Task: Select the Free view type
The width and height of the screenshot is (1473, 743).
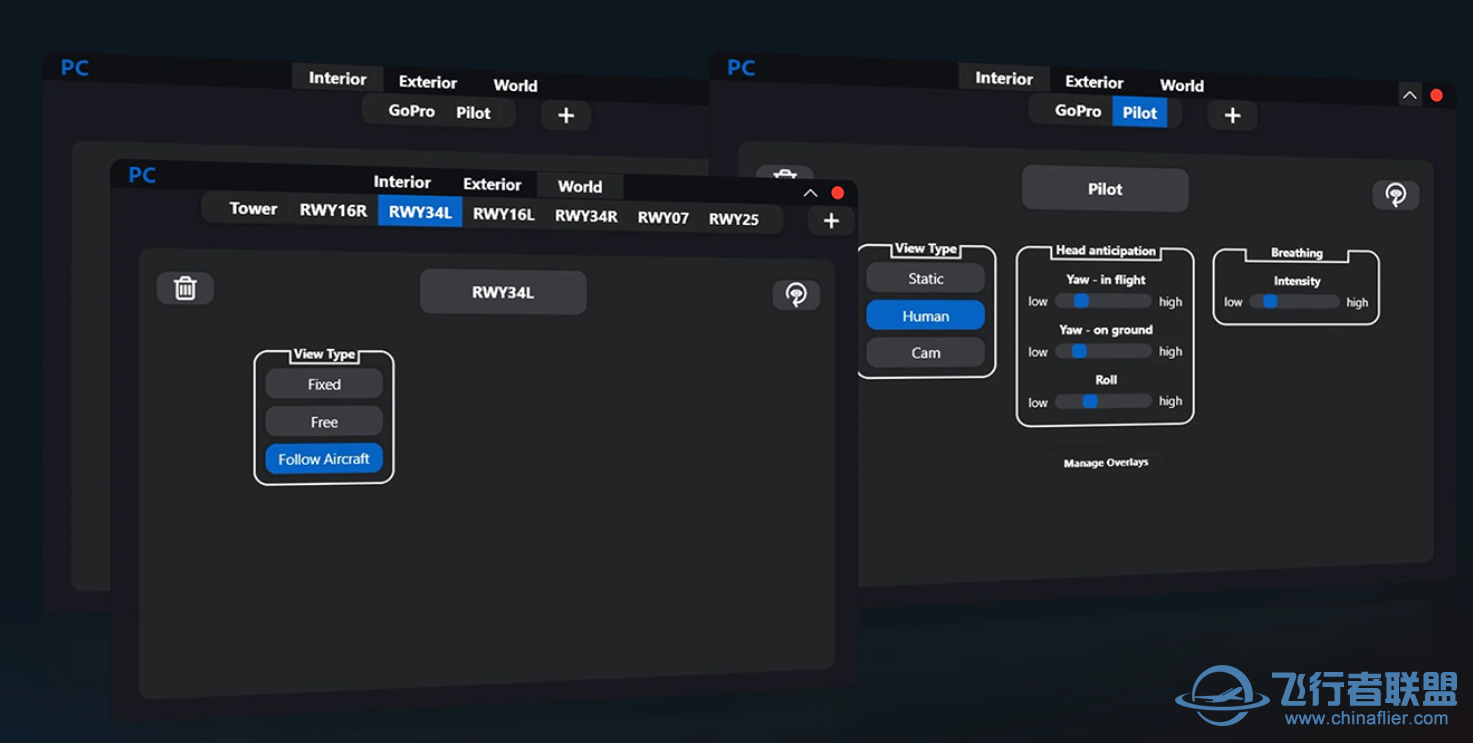Action: (324, 422)
